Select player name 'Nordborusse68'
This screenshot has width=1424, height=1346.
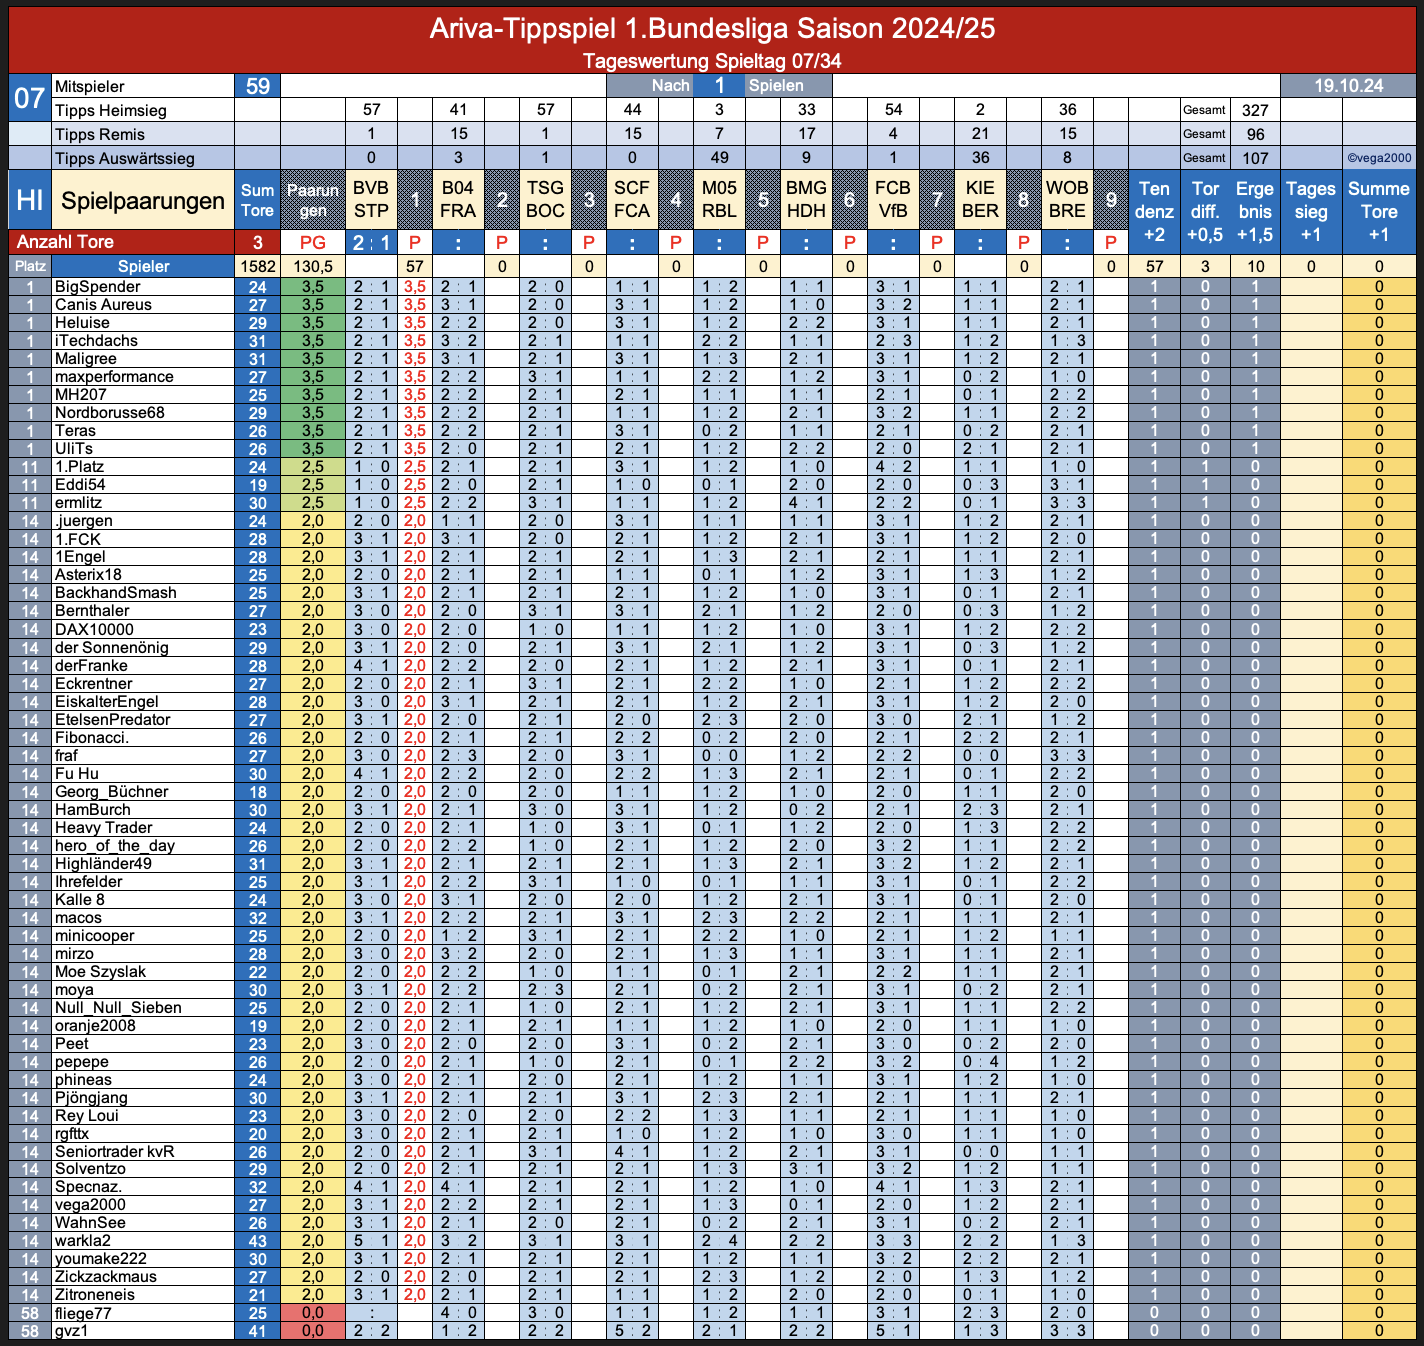click(x=109, y=413)
